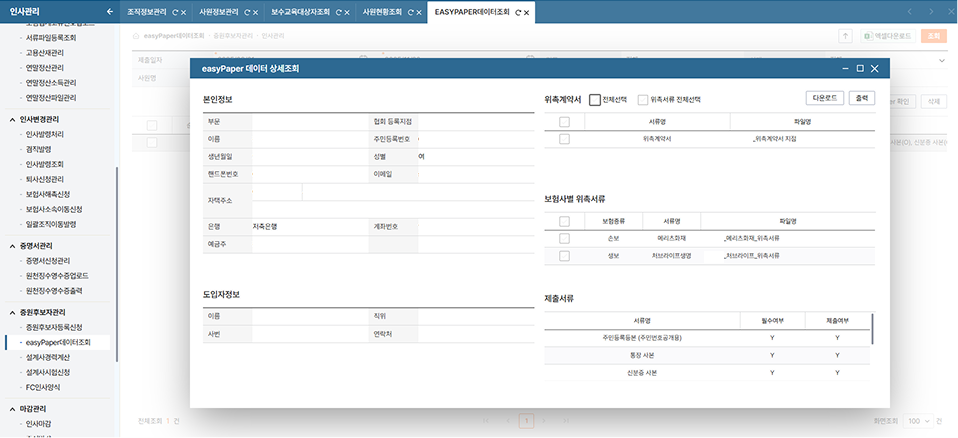
Task: Click the 다운로드 button
Action: click(x=825, y=99)
